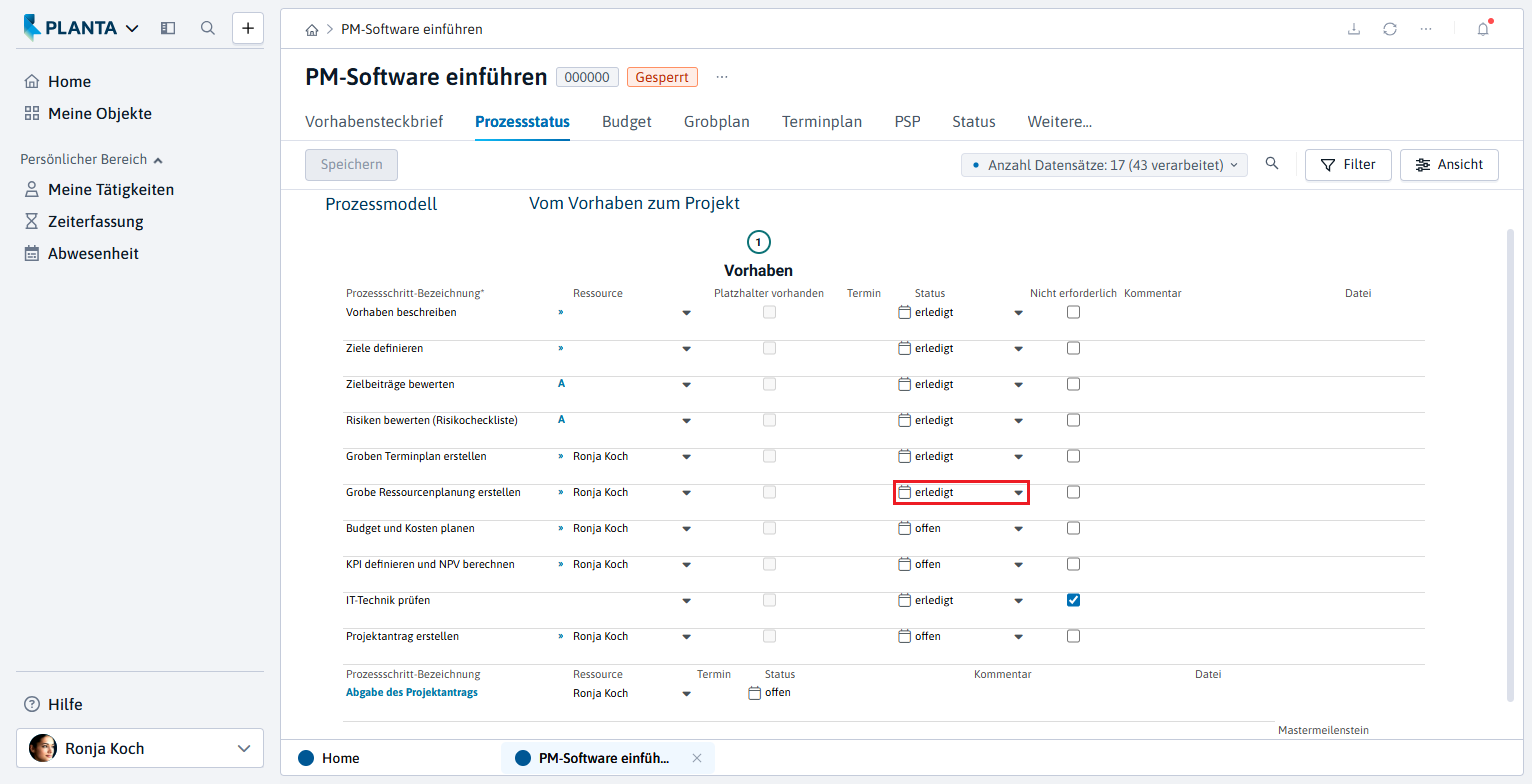
Task: Open the Vorhabensteckbrief tab
Action: (x=374, y=122)
